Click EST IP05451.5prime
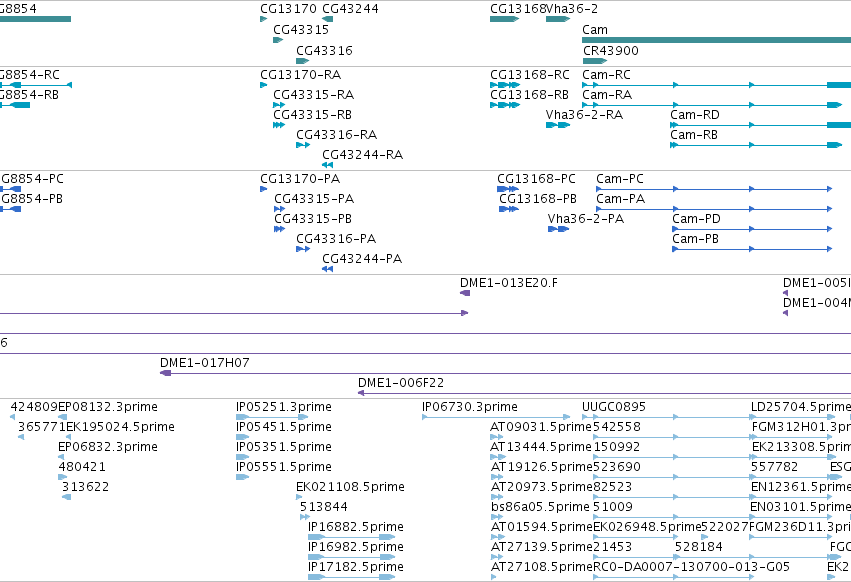851x582 pixels. coord(243,437)
